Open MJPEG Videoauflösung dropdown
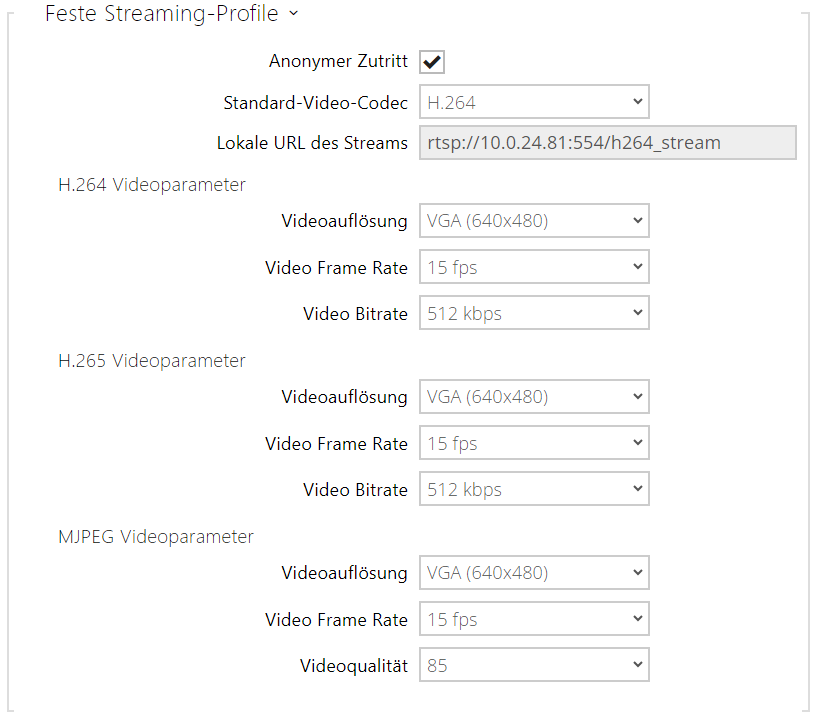 (x=534, y=573)
